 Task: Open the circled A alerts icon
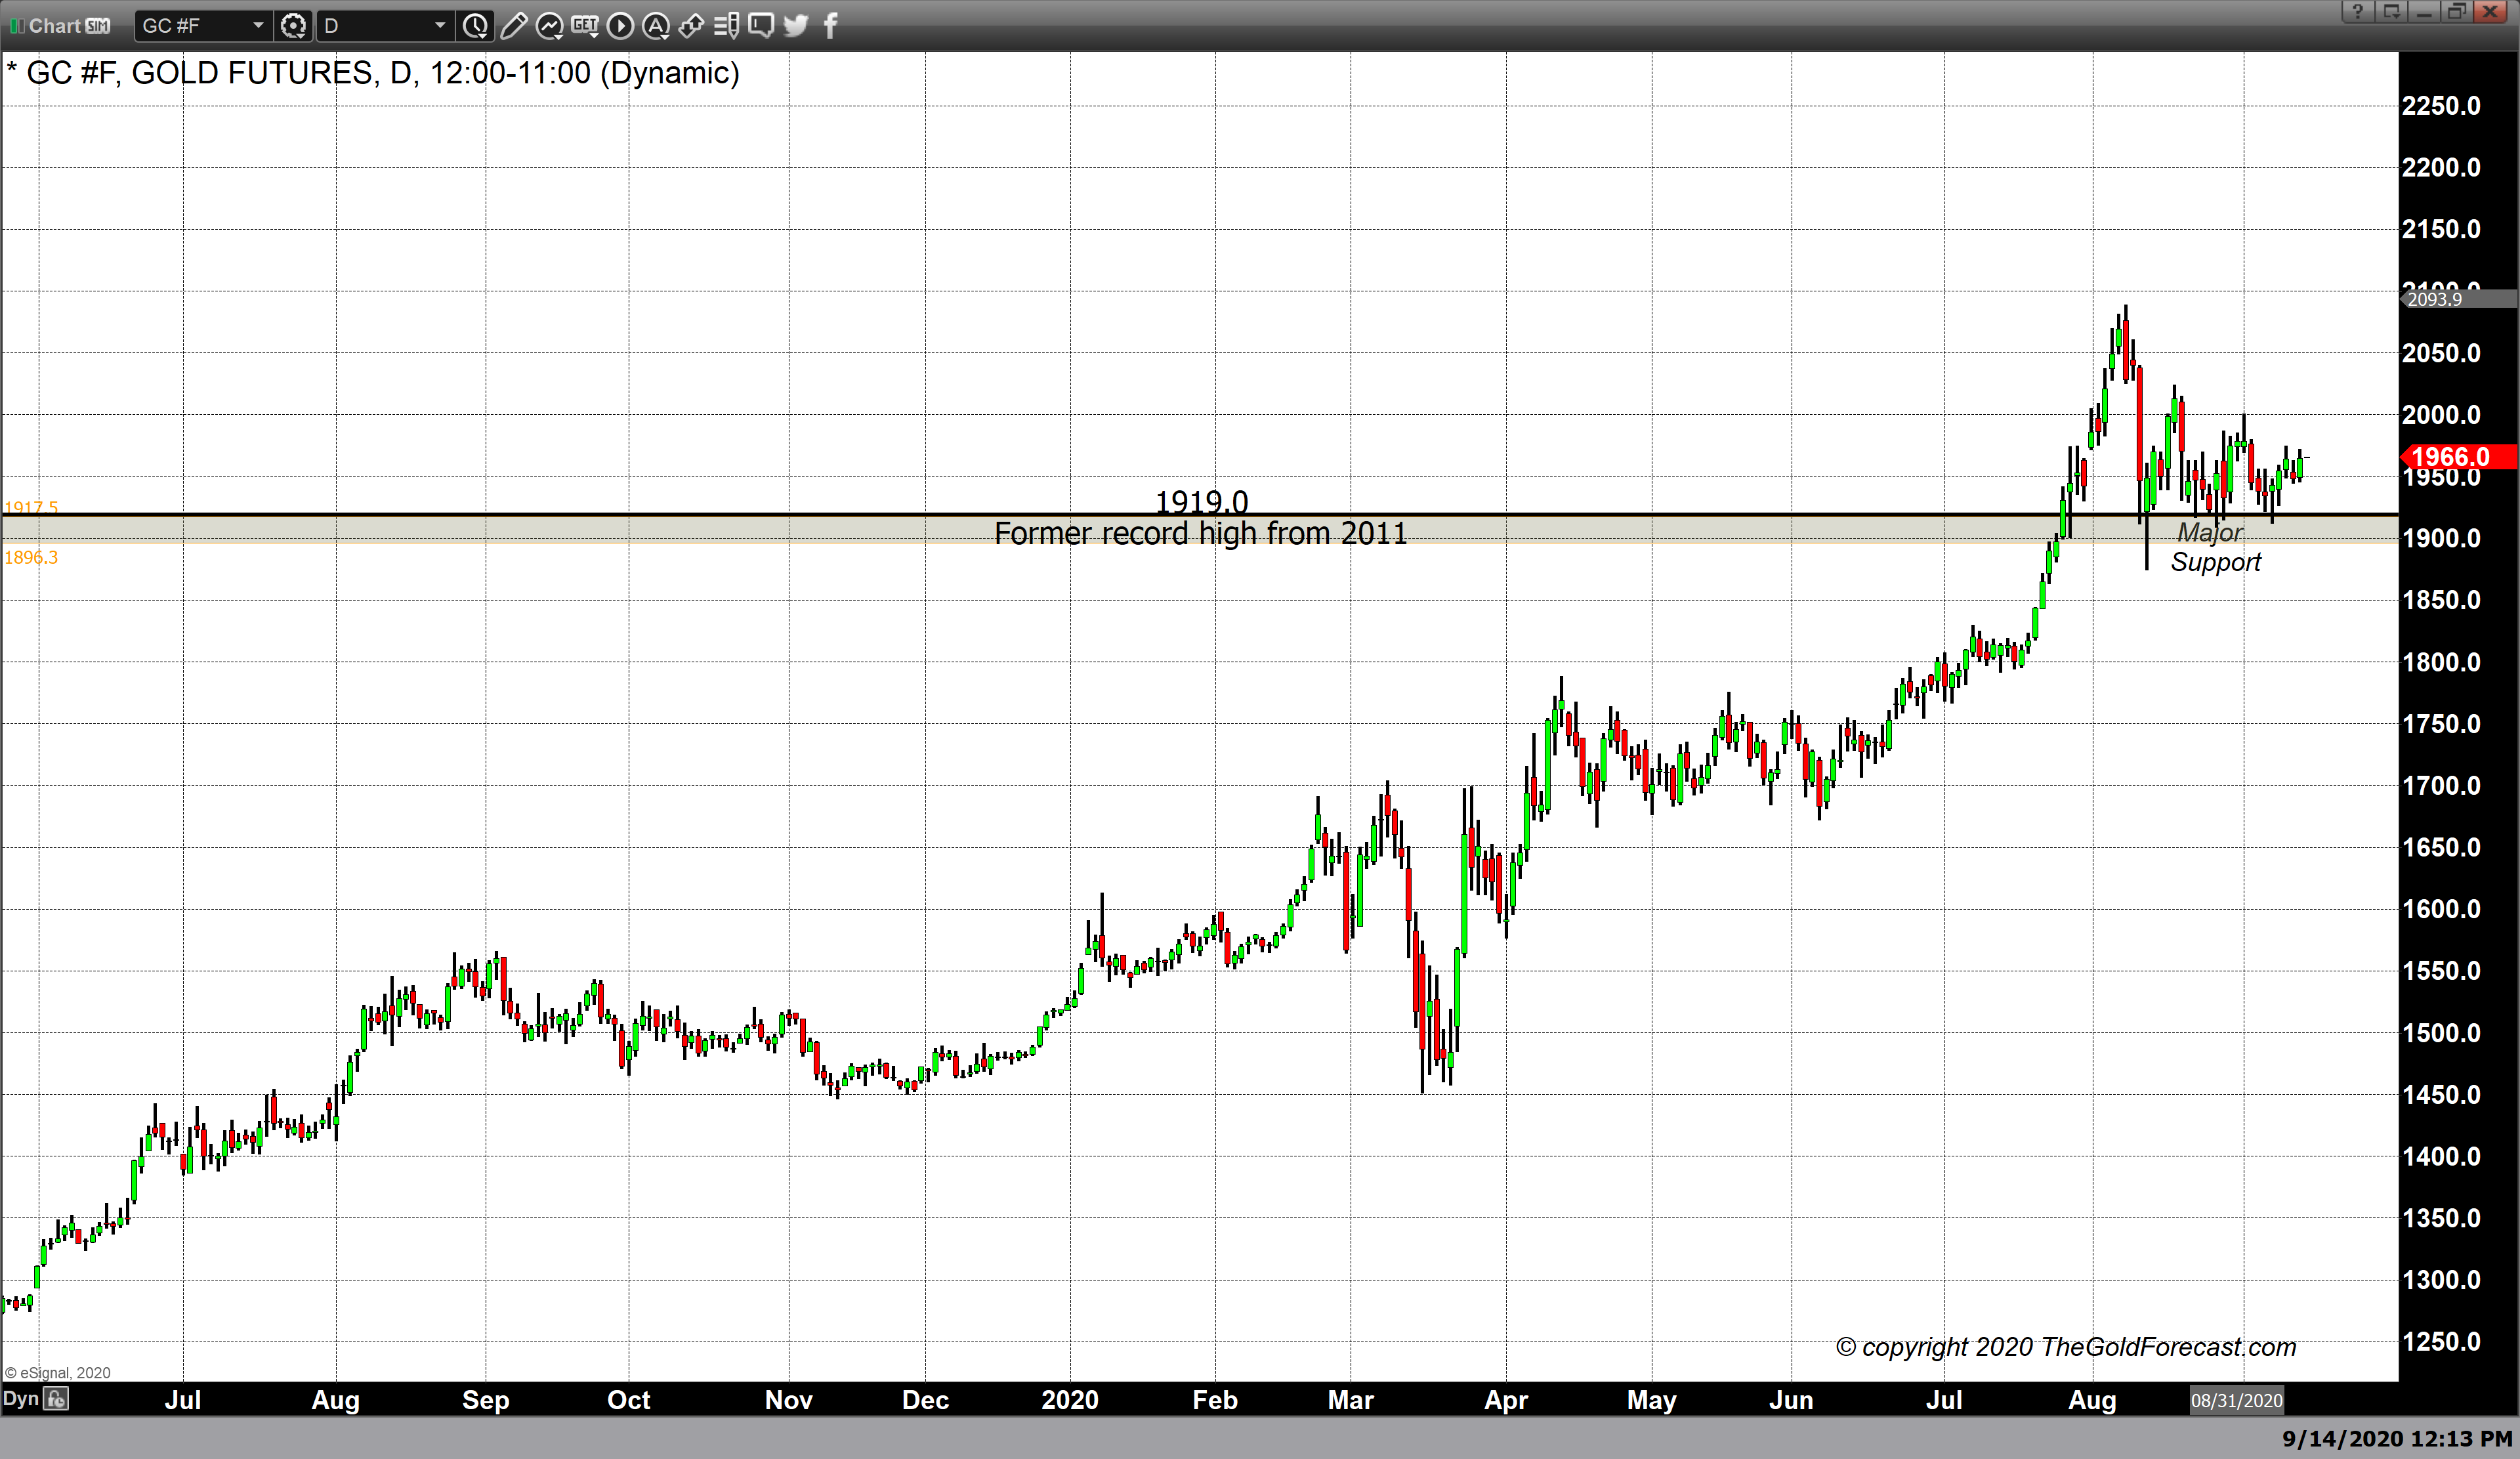[x=655, y=26]
